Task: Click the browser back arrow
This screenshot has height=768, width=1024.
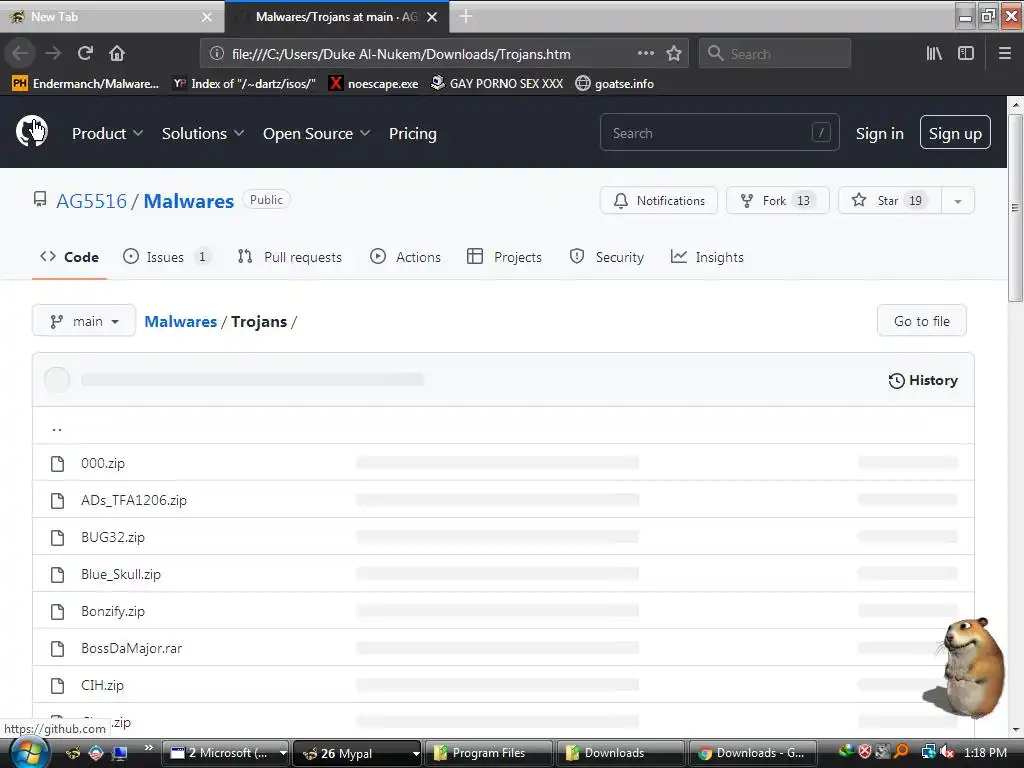Action: tap(20, 53)
